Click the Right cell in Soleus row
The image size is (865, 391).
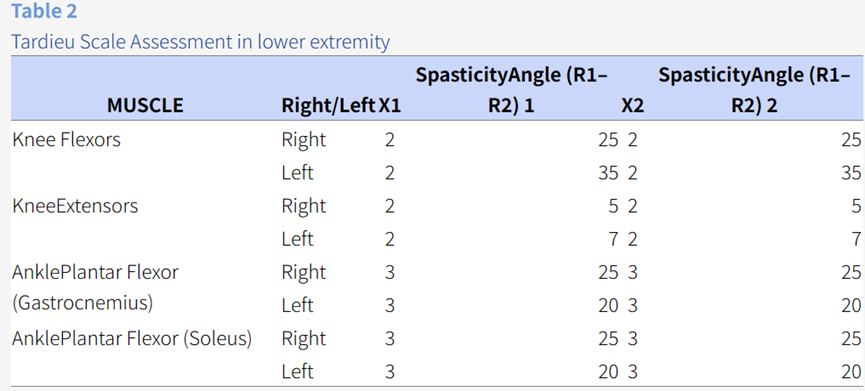click(x=304, y=338)
